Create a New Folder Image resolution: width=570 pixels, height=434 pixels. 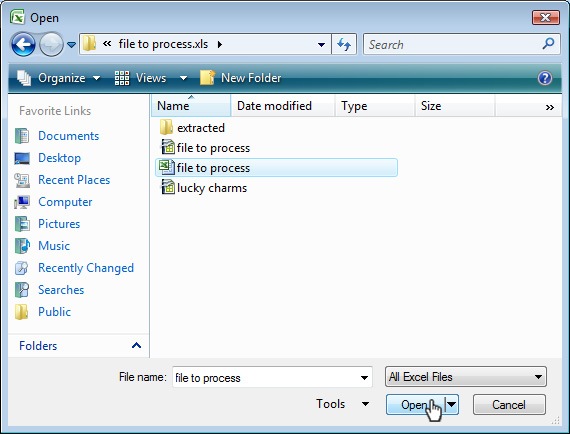tap(241, 78)
